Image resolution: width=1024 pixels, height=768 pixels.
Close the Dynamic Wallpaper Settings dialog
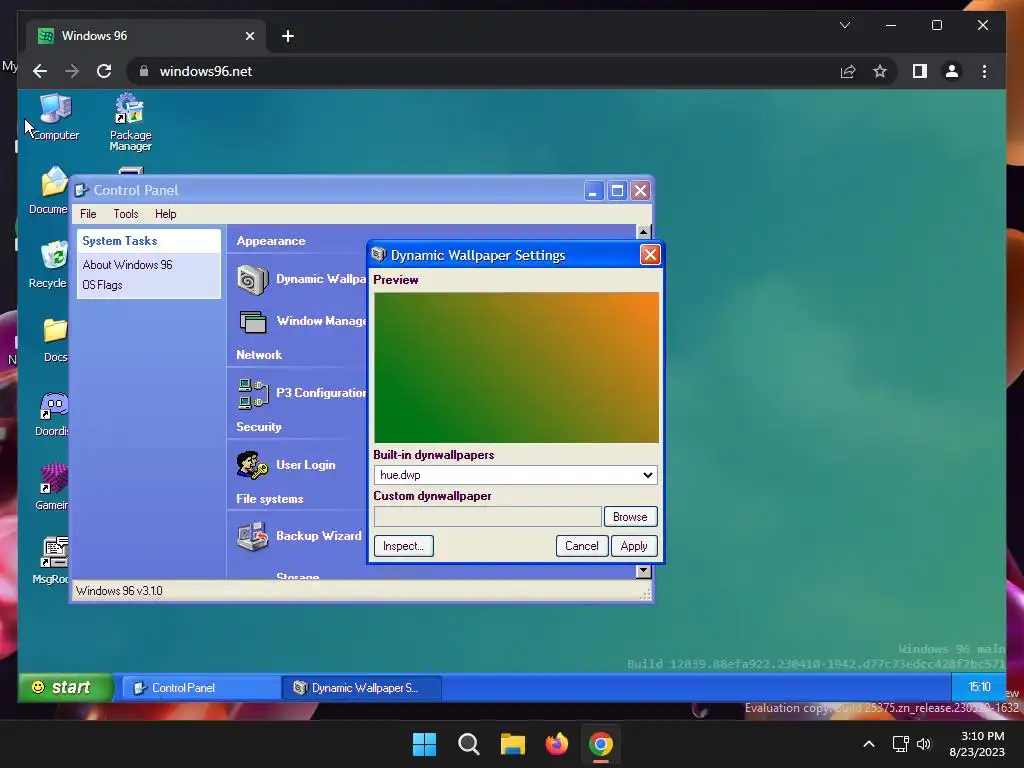pos(650,255)
